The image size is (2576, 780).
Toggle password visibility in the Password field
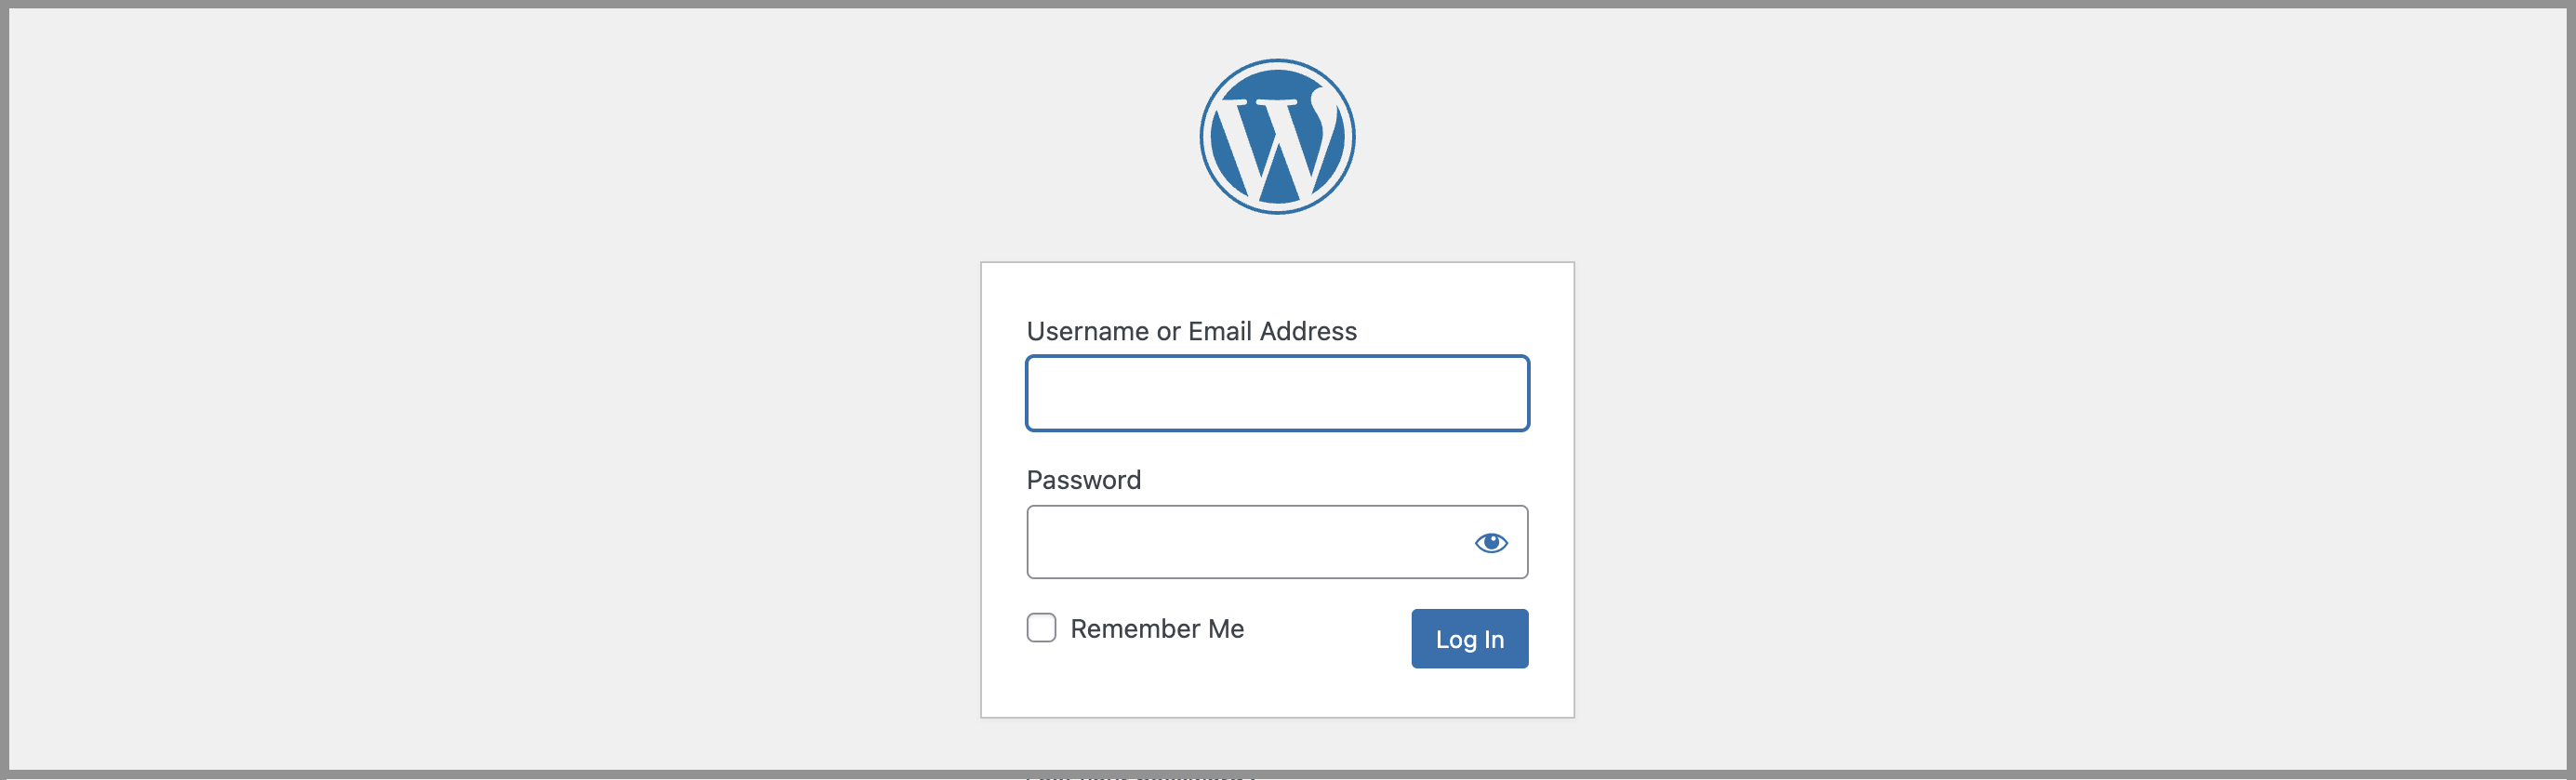click(1490, 542)
